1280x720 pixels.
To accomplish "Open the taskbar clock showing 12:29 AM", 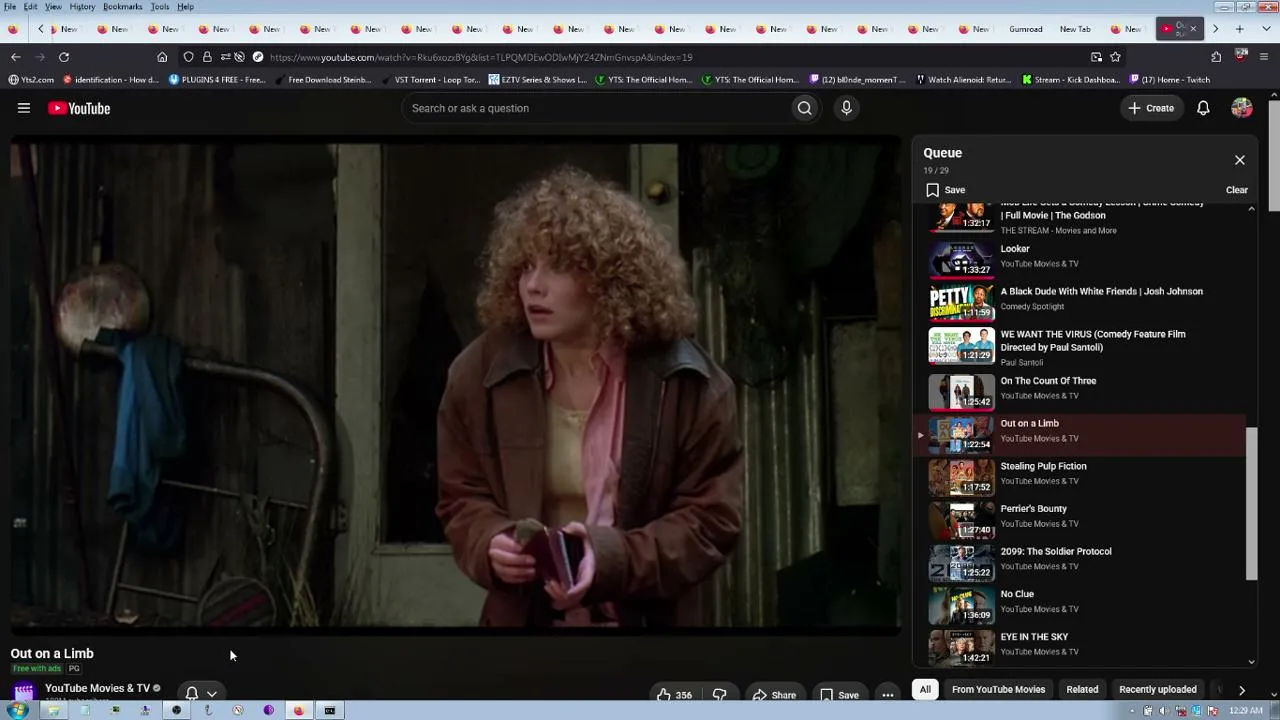I will tap(1246, 711).
